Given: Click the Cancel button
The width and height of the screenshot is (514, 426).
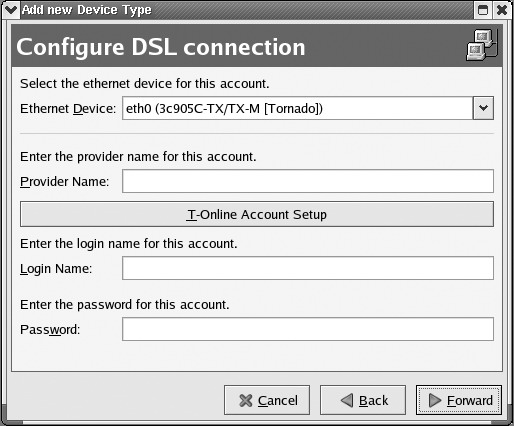Looking at the screenshot, I should 267,400.
